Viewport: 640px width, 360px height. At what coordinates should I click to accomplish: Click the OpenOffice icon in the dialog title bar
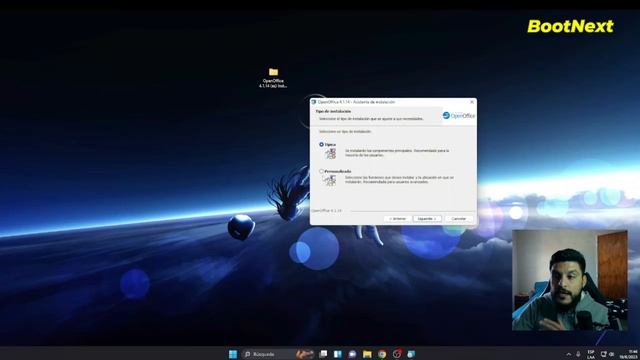click(314, 102)
